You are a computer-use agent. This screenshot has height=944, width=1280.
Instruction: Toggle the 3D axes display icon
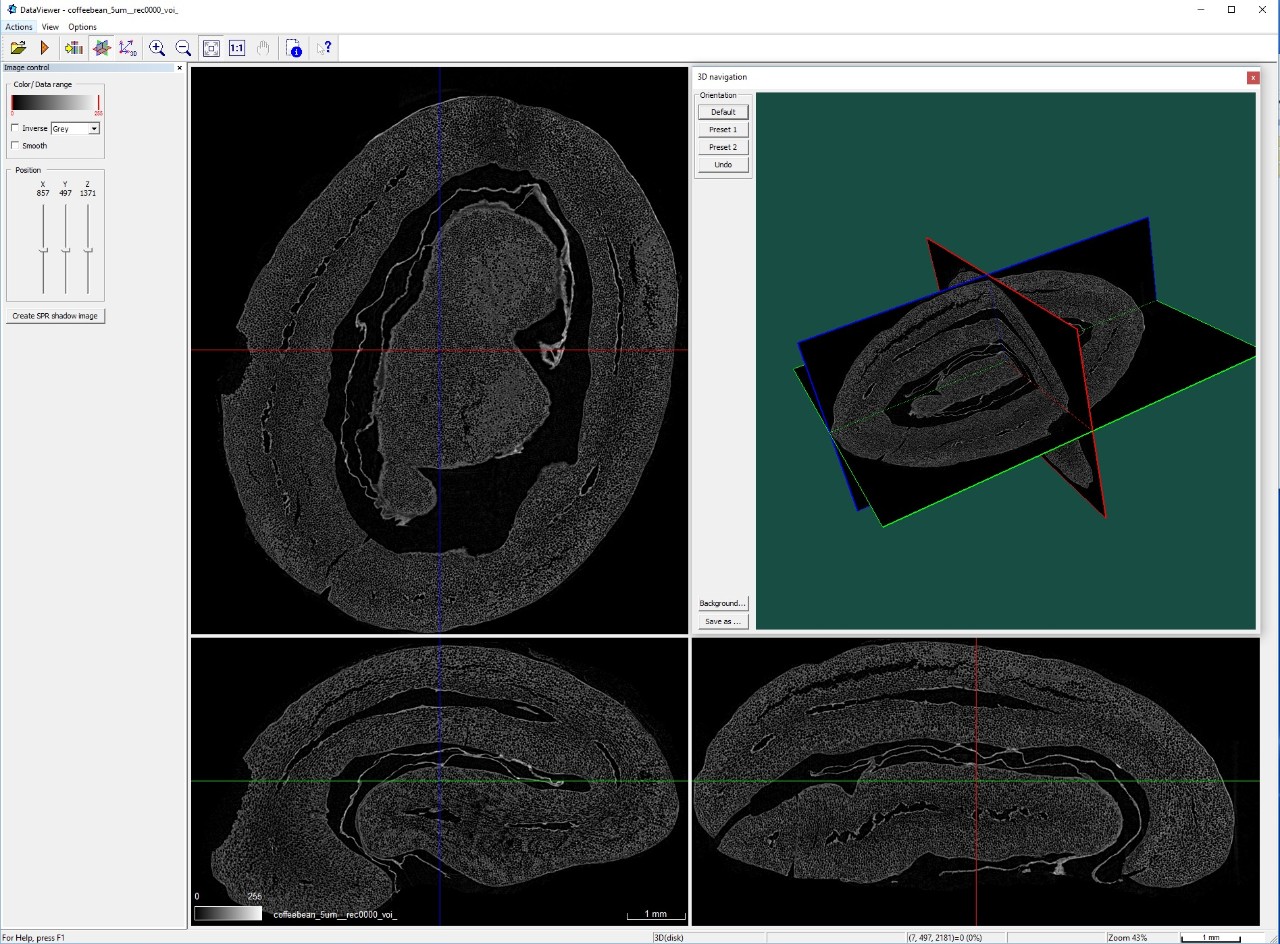click(x=127, y=47)
